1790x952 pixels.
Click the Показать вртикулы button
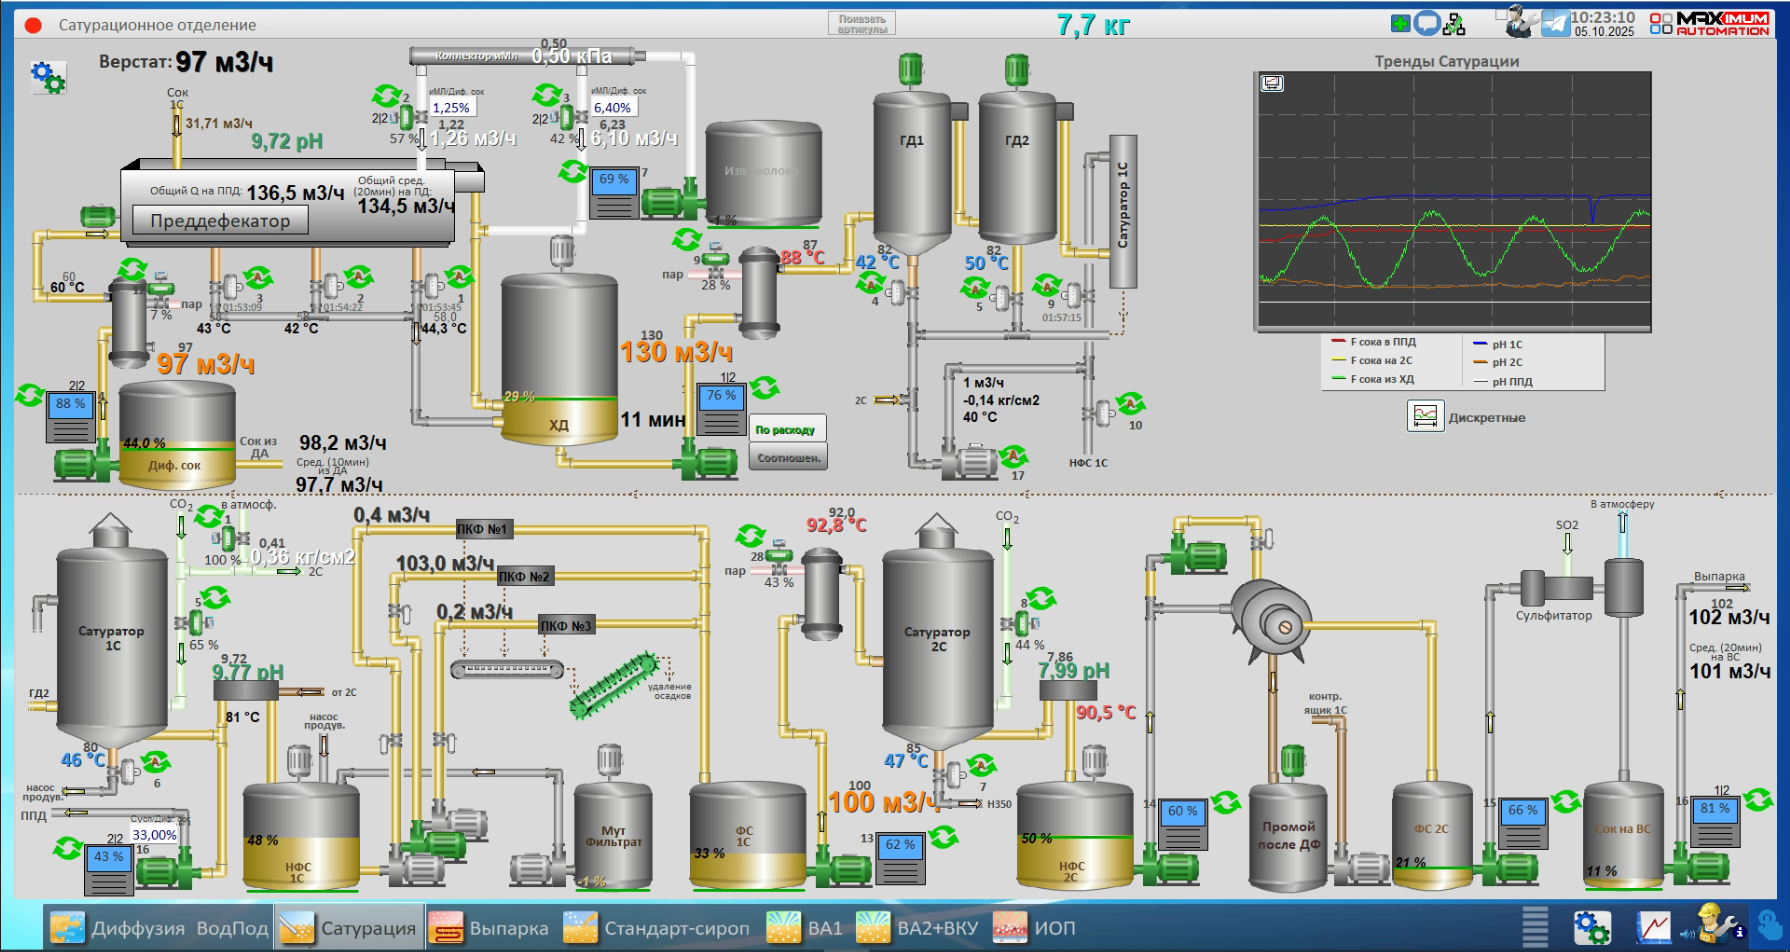pyautogui.click(x=861, y=24)
